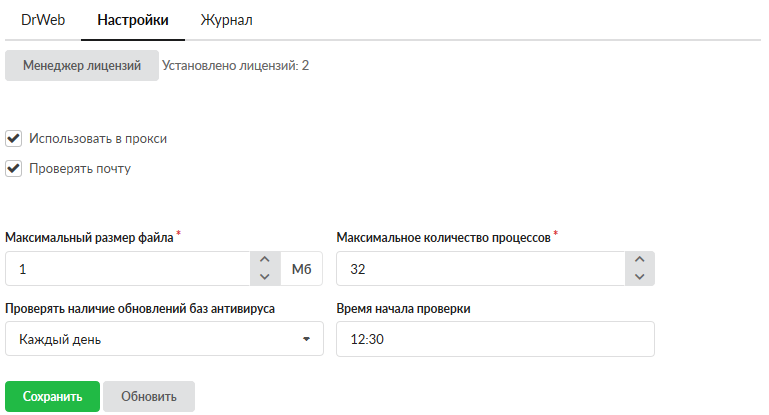Click the maximum file size input field
This screenshot has width=769, height=415.
tap(126, 269)
